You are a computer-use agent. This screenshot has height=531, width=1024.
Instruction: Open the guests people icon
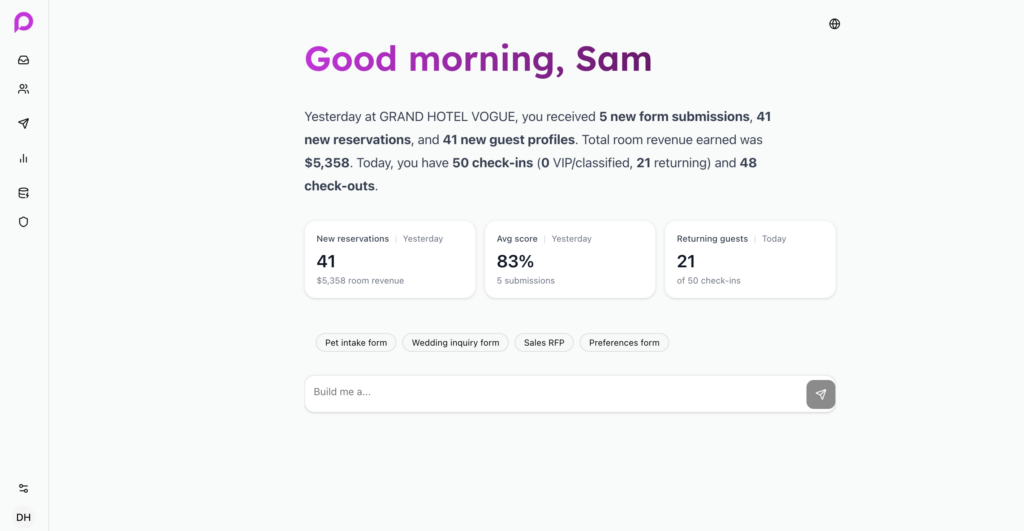[x=24, y=89]
